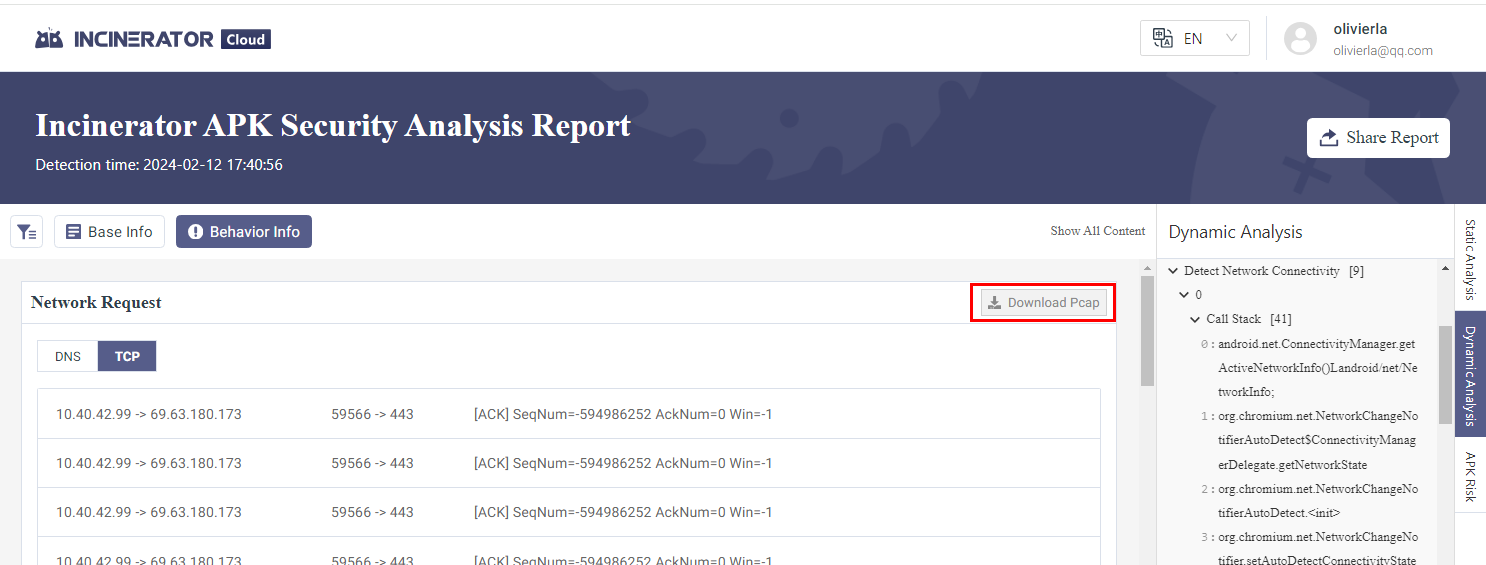Click the olivierla@qq.com email text

pos(1383,50)
